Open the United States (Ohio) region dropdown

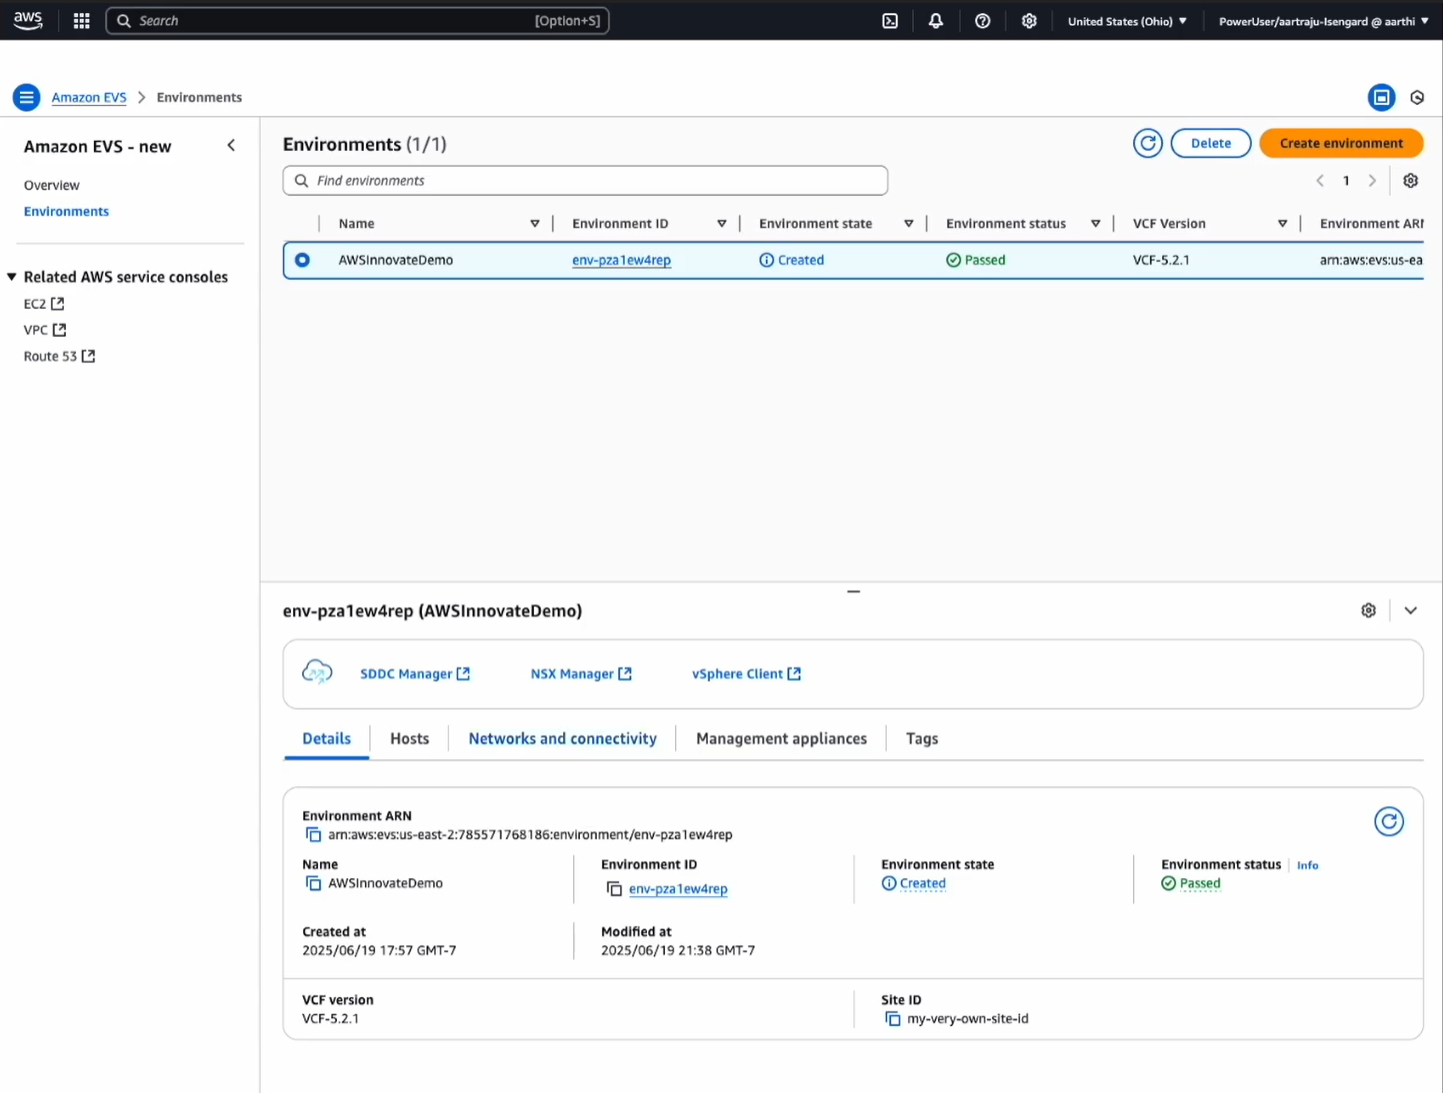pos(1127,21)
